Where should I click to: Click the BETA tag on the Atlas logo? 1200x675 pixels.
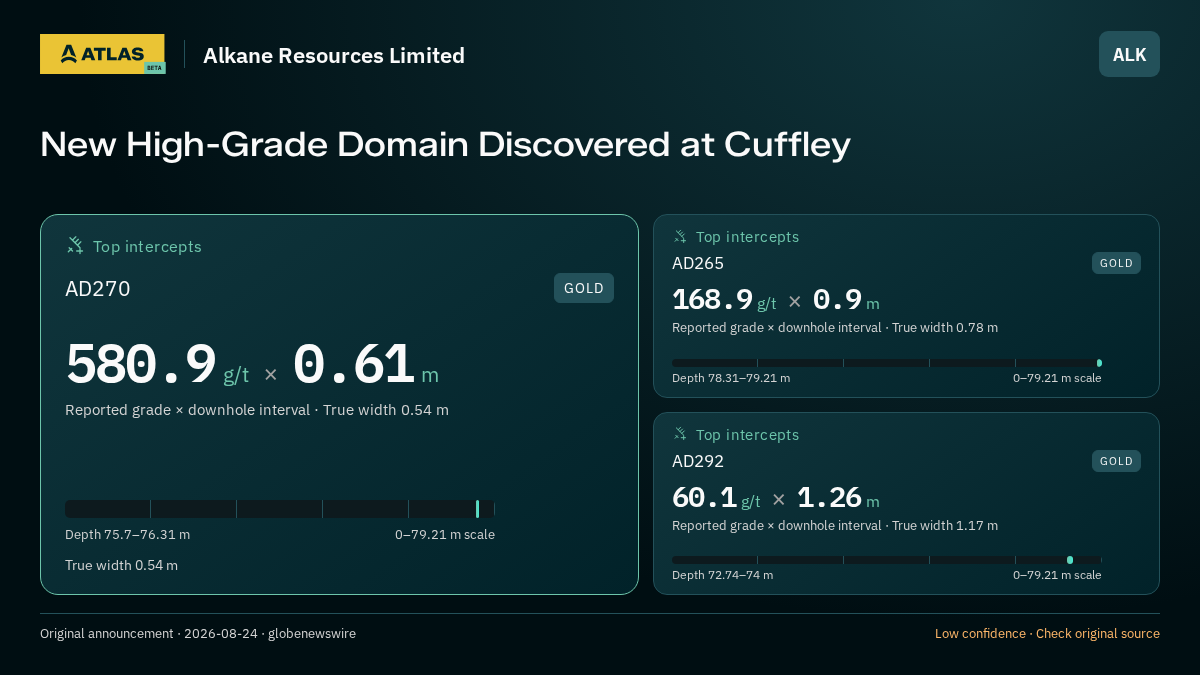[154, 68]
